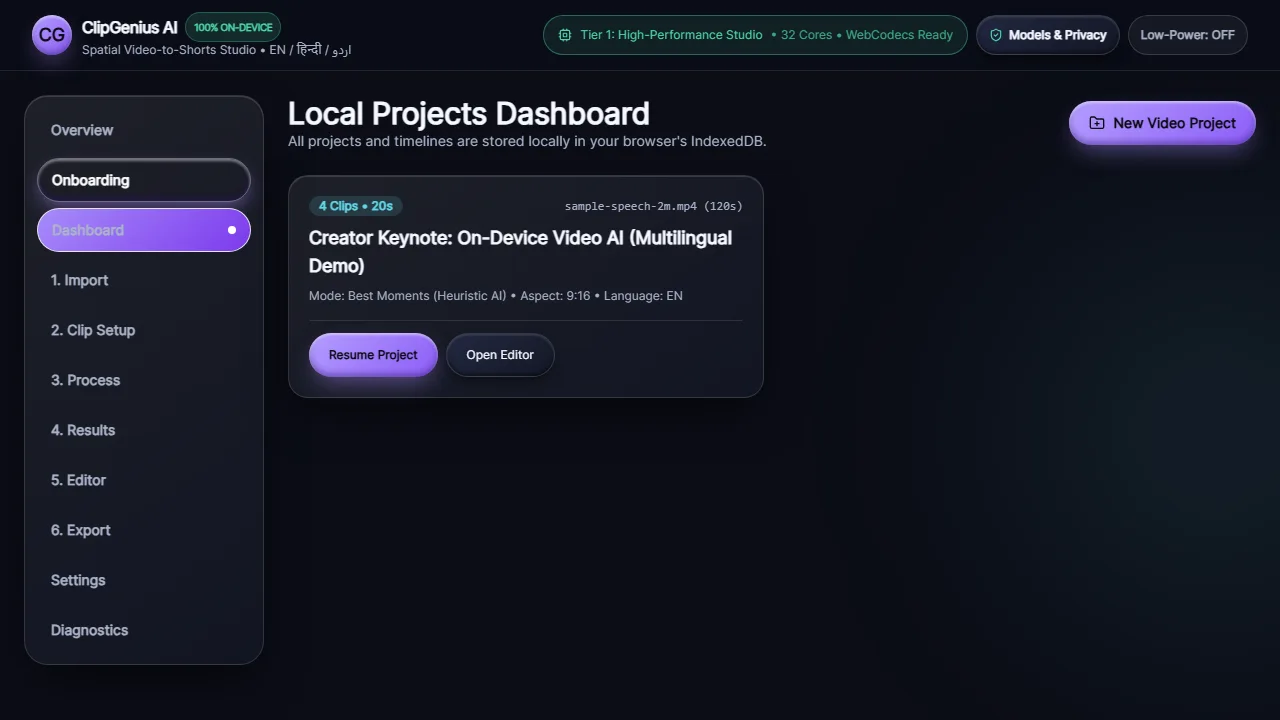Create a New Video Project
Image resolution: width=1280 pixels, height=720 pixels.
tap(1162, 123)
